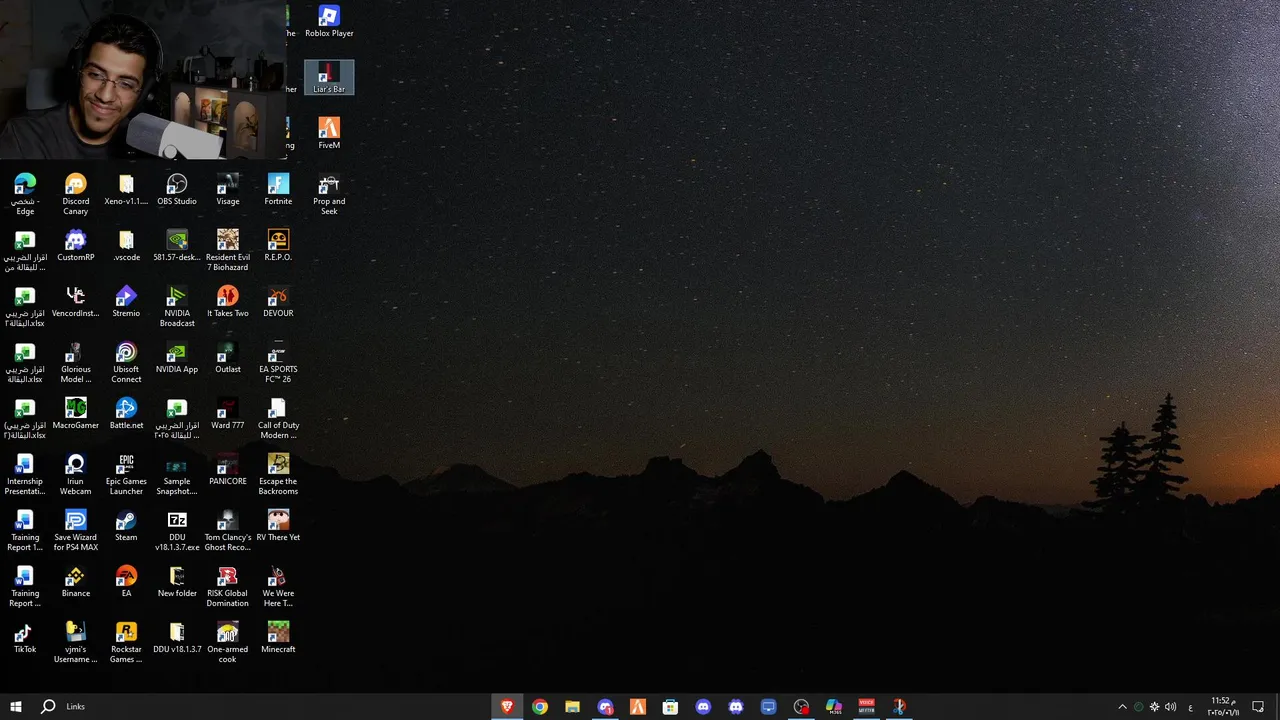Select the Ubisoft Connect desktop shortcut
The width and height of the screenshot is (1280, 720).
126,362
